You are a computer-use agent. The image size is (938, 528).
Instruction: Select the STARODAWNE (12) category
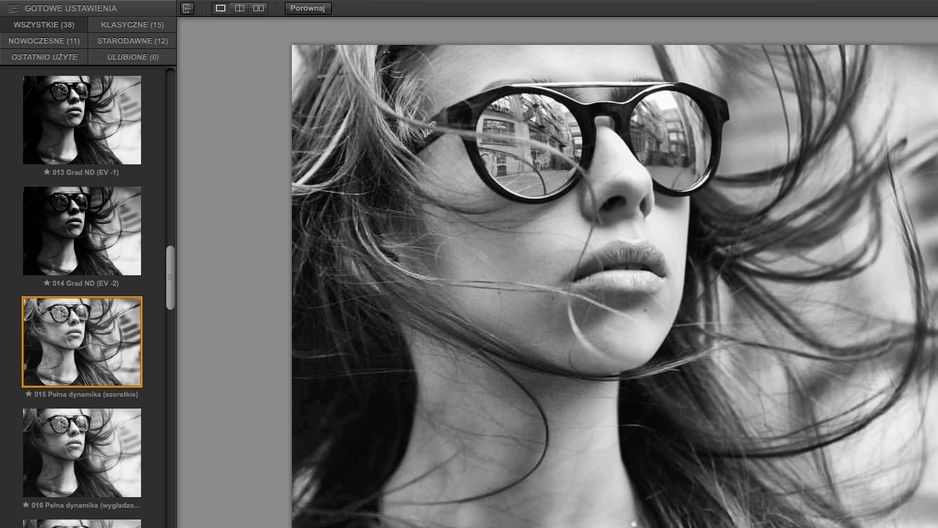pyautogui.click(x=132, y=41)
